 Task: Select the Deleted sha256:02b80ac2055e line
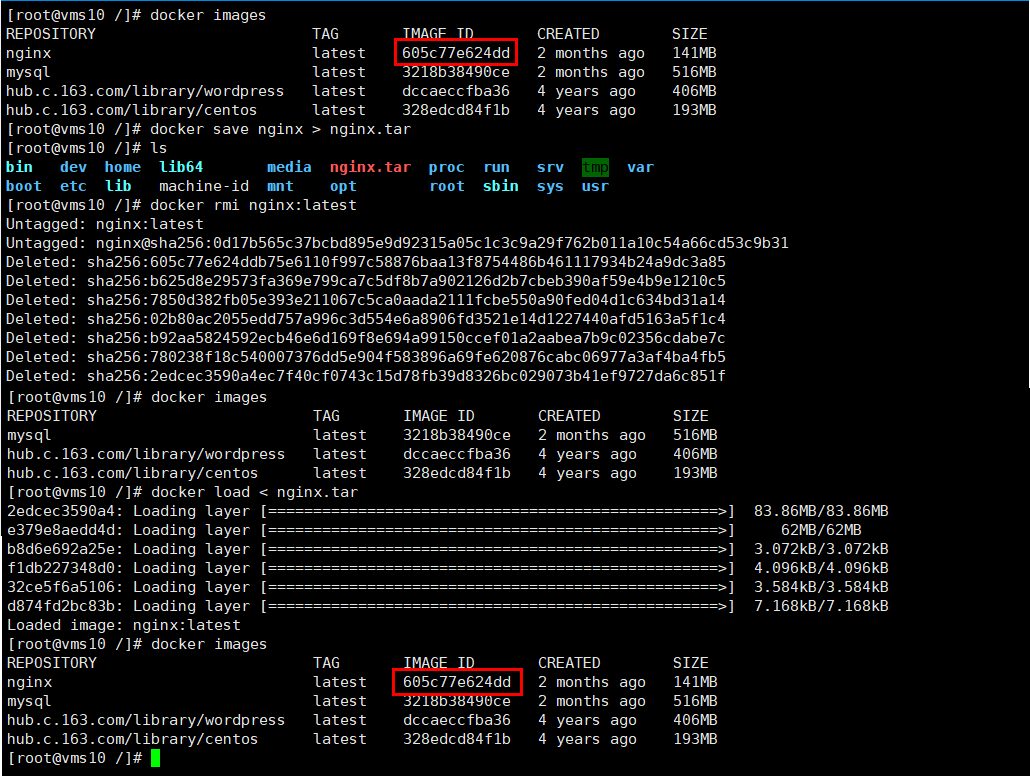coord(366,320)
